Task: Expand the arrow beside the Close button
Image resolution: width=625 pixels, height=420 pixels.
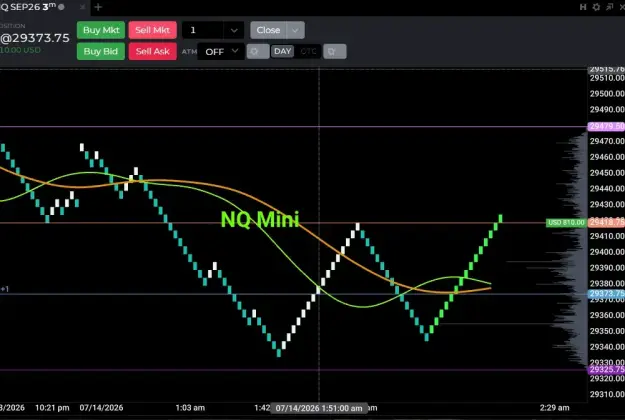Action: [295, 30]
